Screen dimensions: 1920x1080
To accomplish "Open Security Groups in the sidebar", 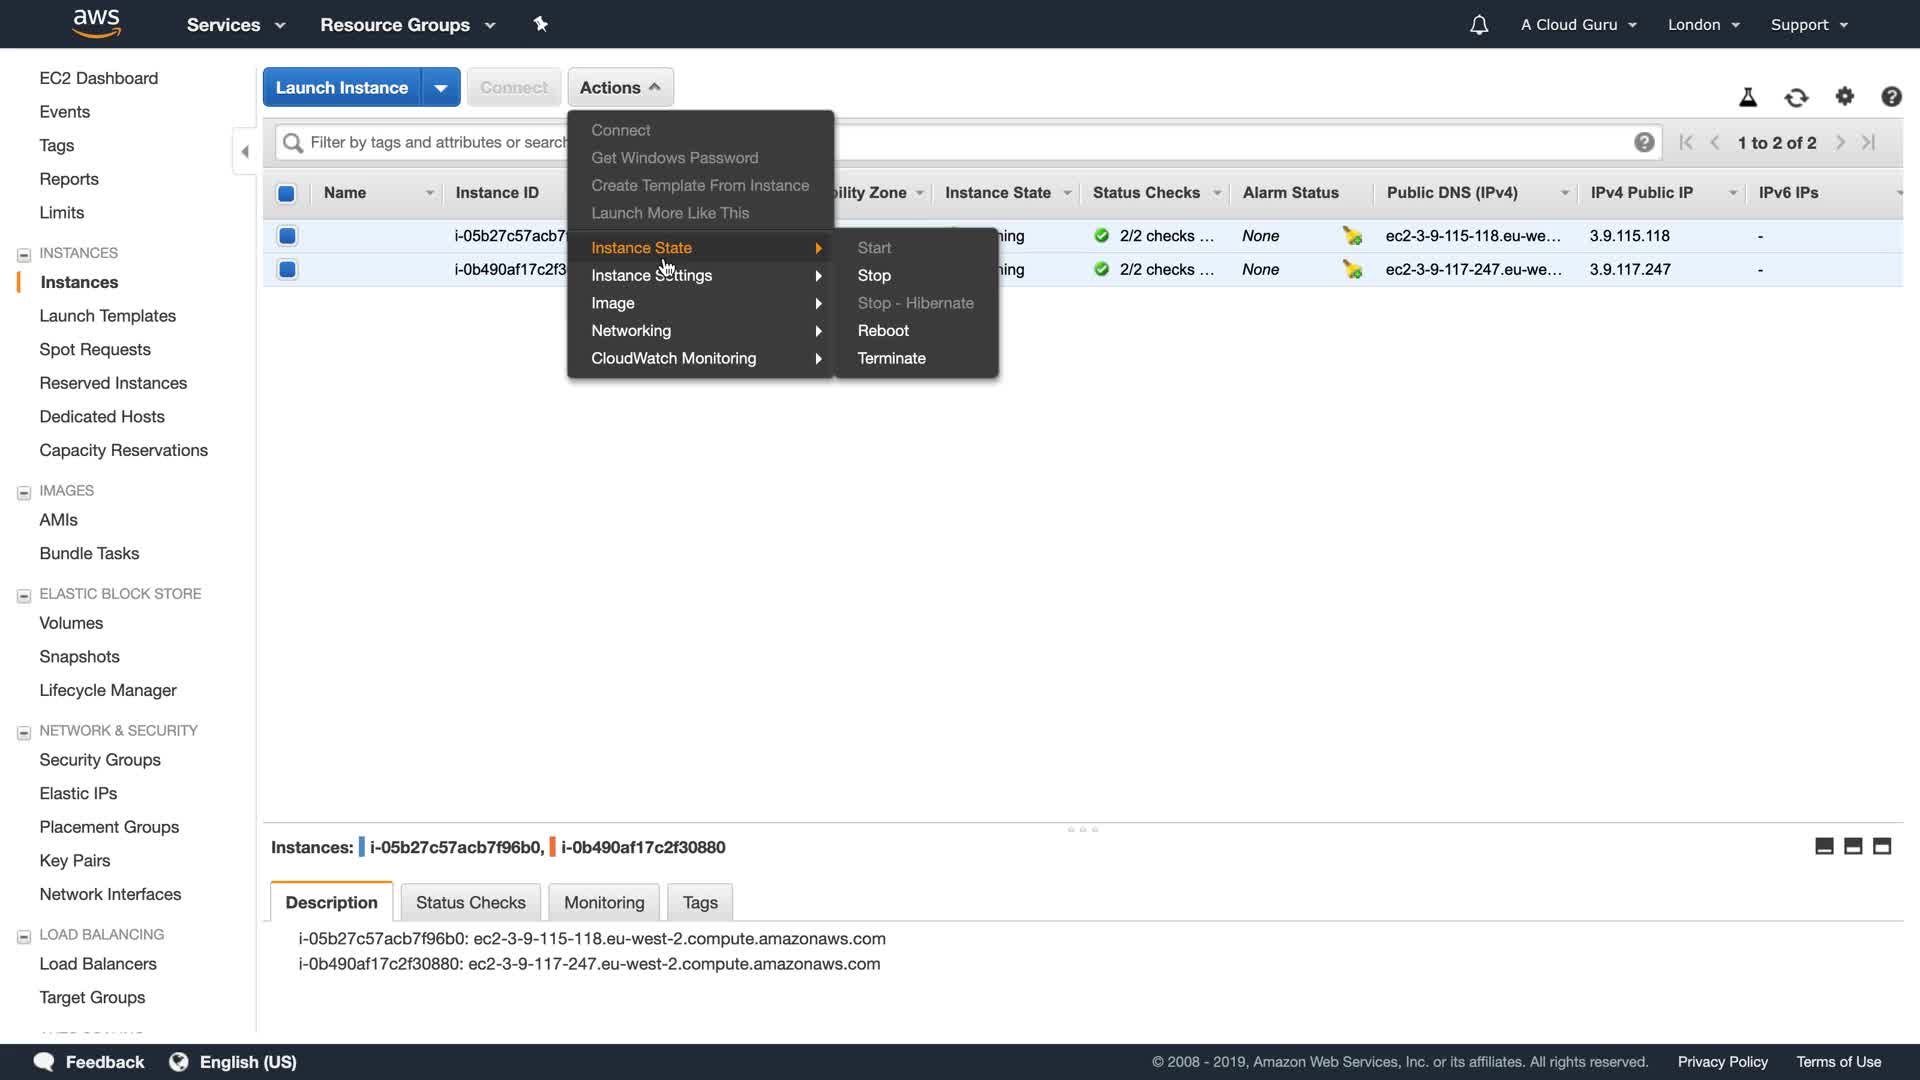I will [100, 760].
